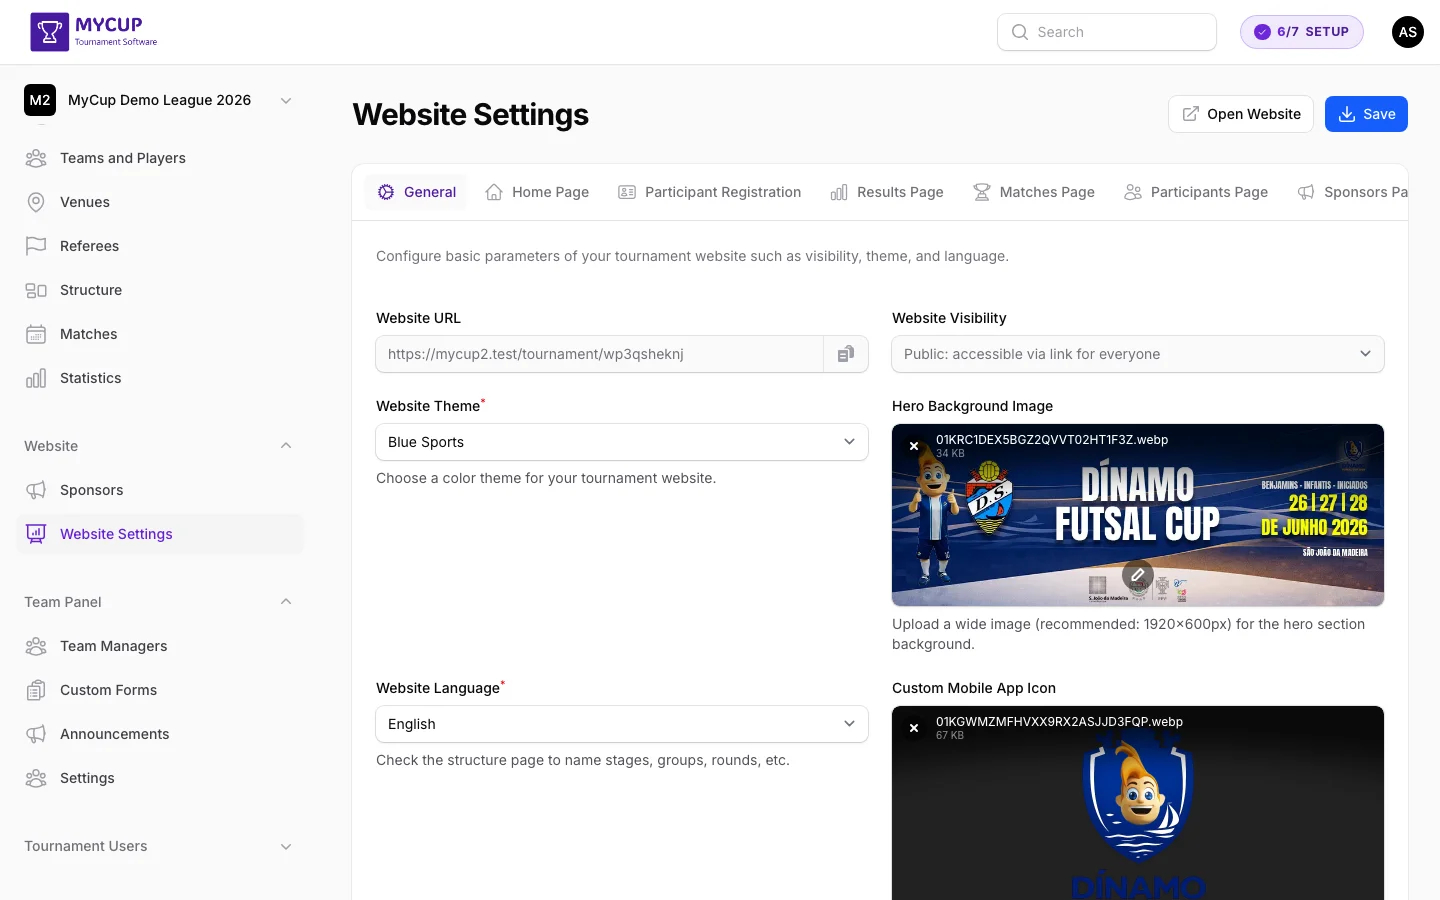Click the Sponsors megaphone icon
This screenshot has height=900, width=1440.
tap(36, 490)
